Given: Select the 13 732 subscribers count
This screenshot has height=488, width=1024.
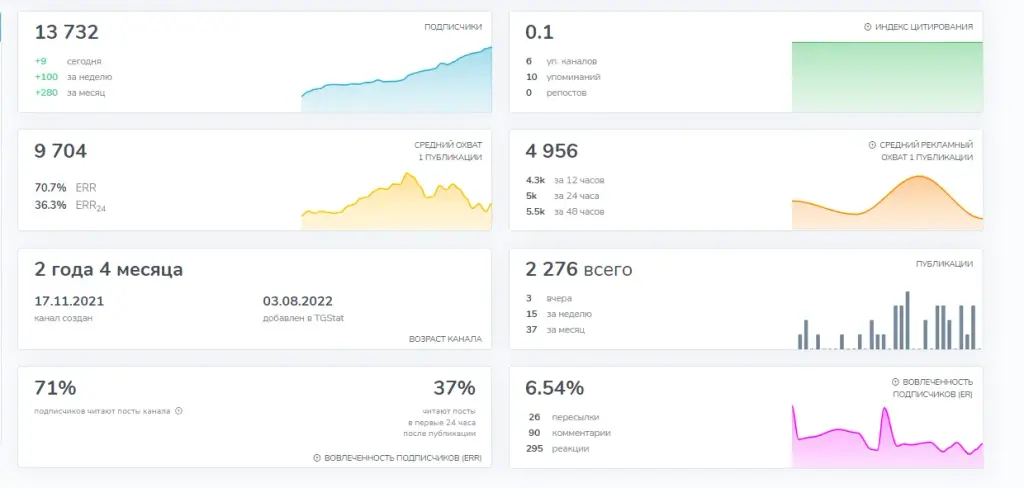Looking at the screenshot, I should click(67, 32).
